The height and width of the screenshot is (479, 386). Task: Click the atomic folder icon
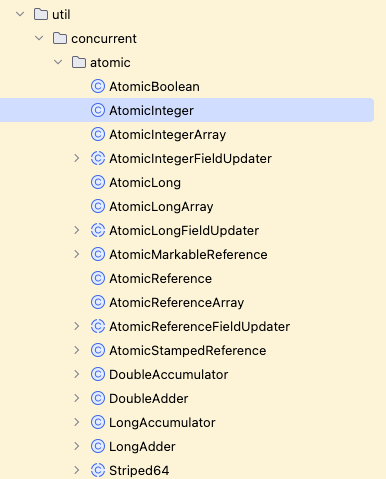pyautogui.click(x=79, y=62)
